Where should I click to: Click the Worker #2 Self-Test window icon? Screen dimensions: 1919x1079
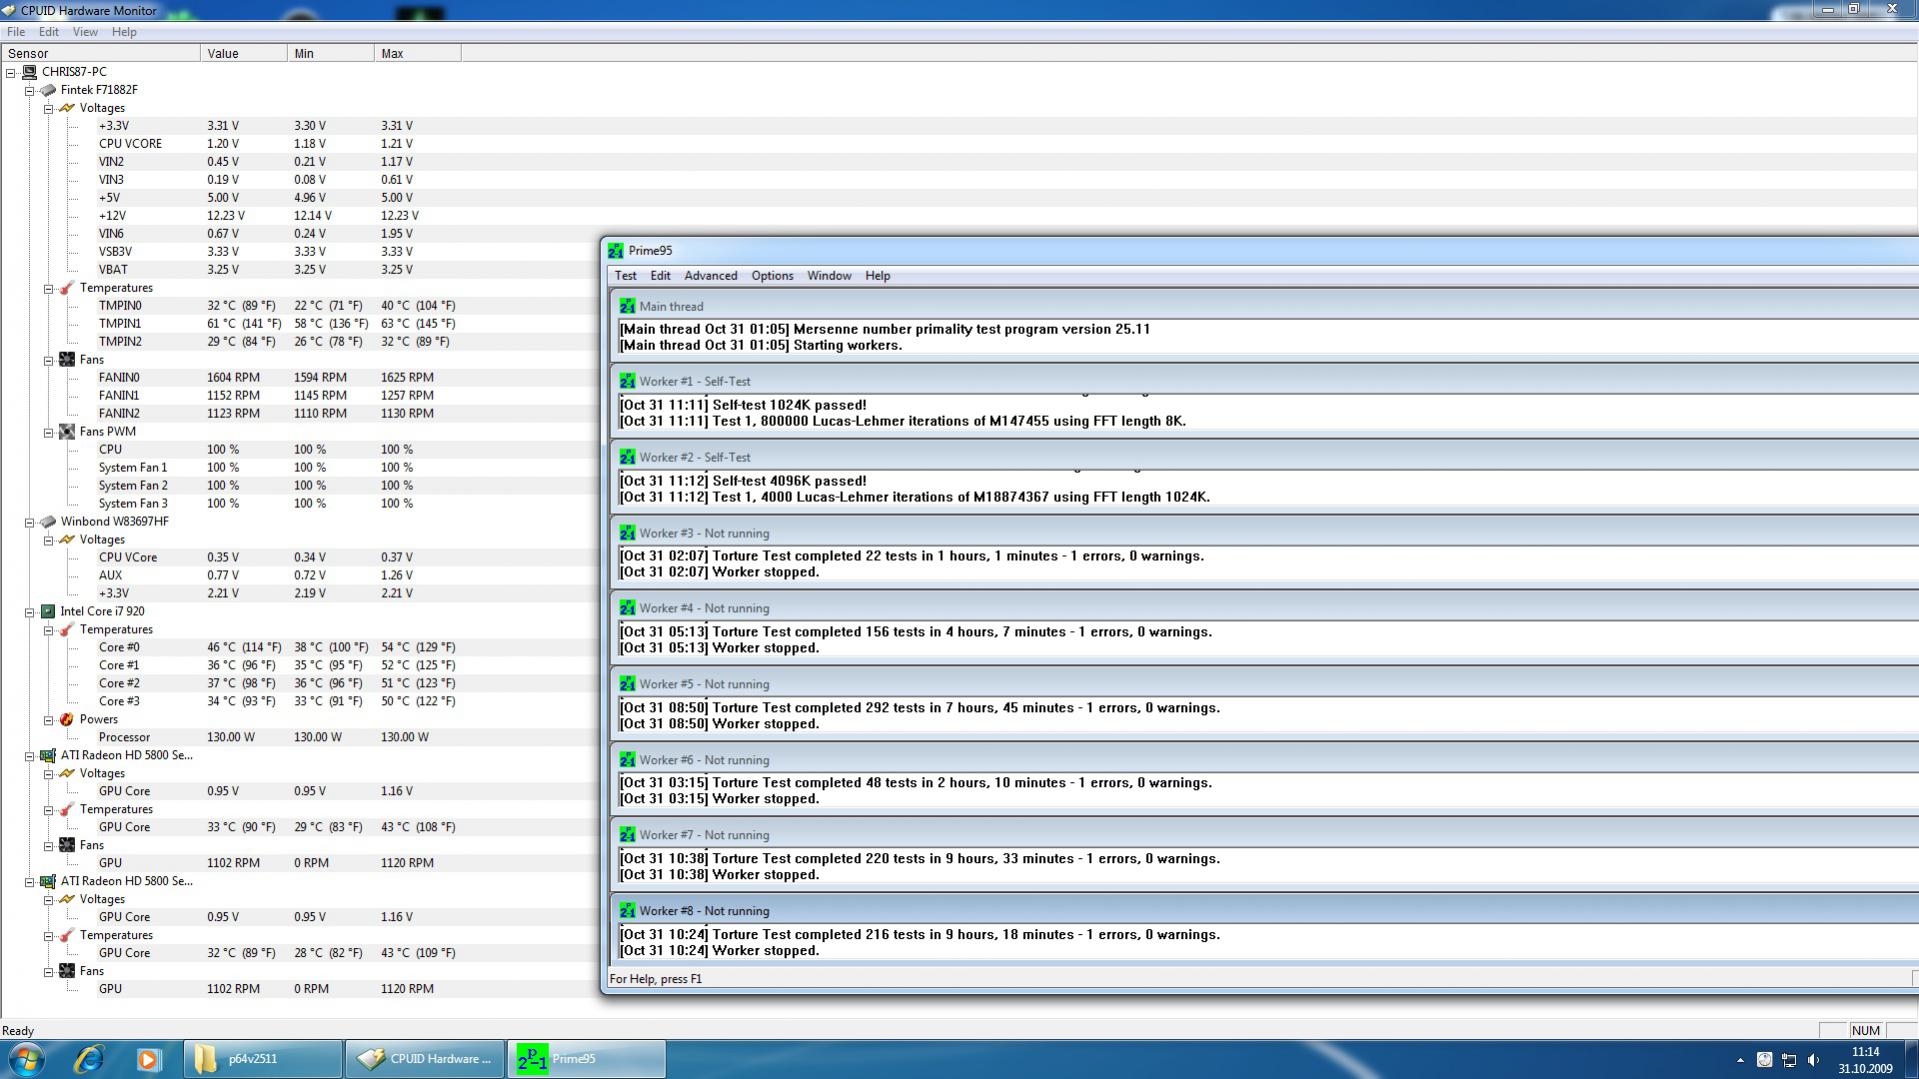627,458
